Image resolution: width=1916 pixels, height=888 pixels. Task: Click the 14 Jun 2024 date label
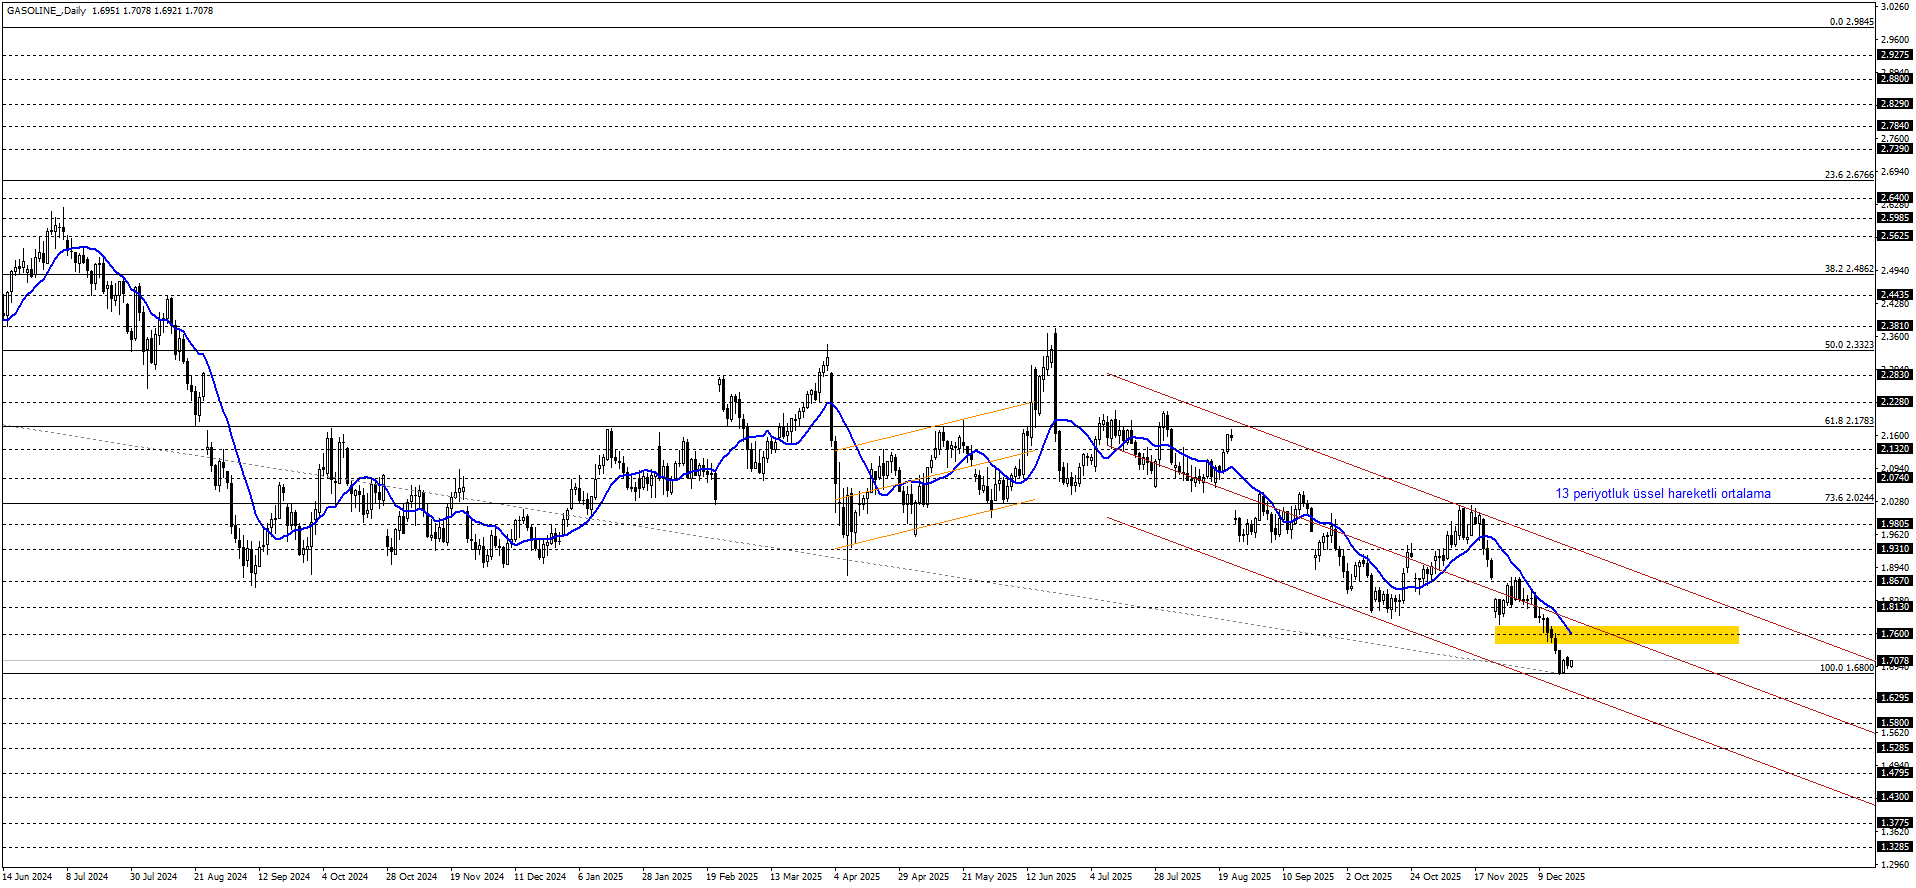pyautogui.click(x=27, y=877)
